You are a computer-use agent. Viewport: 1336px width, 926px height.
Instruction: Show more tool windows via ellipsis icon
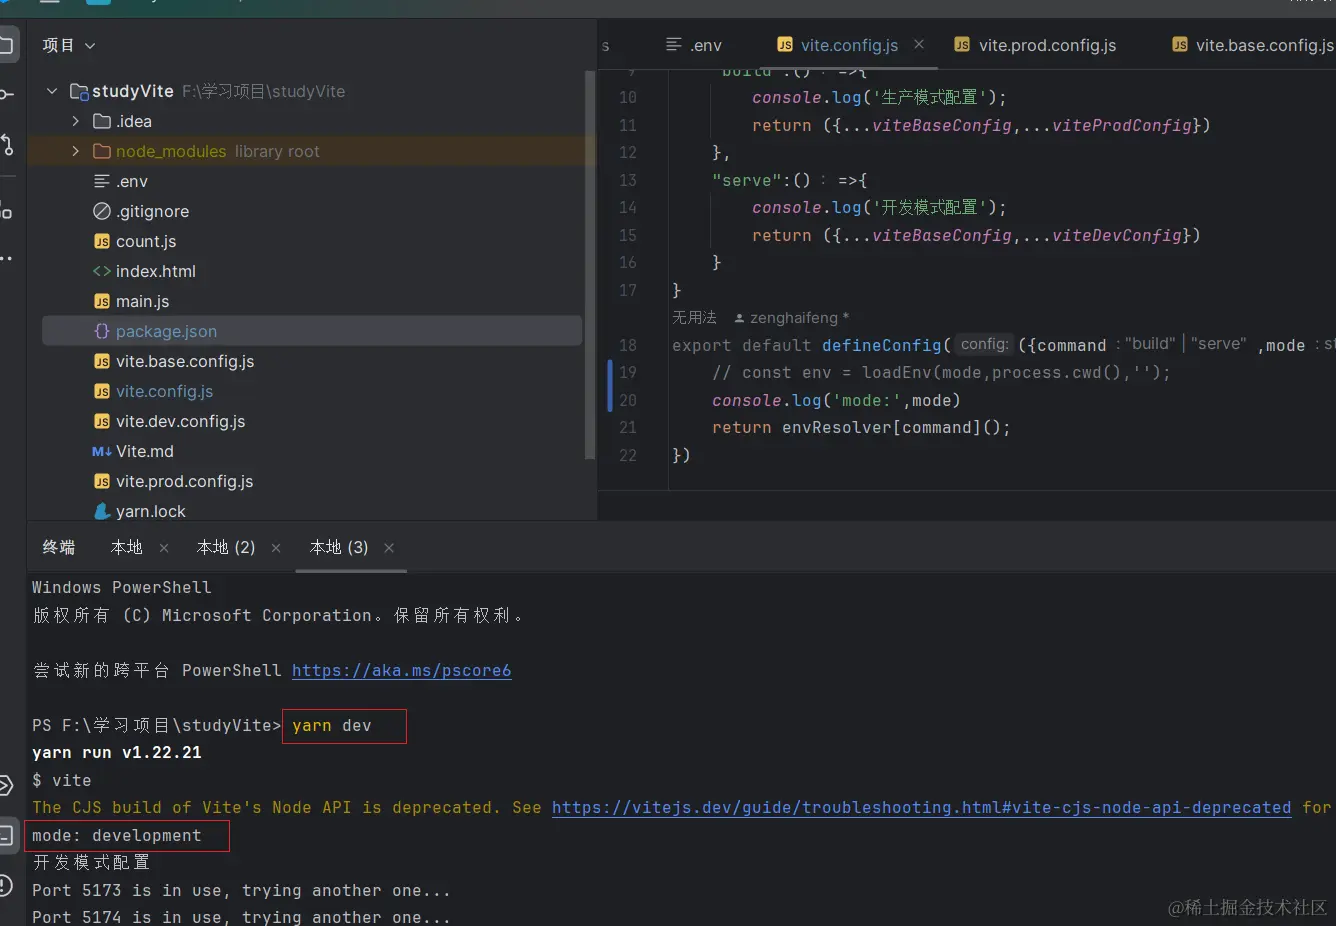6,259
